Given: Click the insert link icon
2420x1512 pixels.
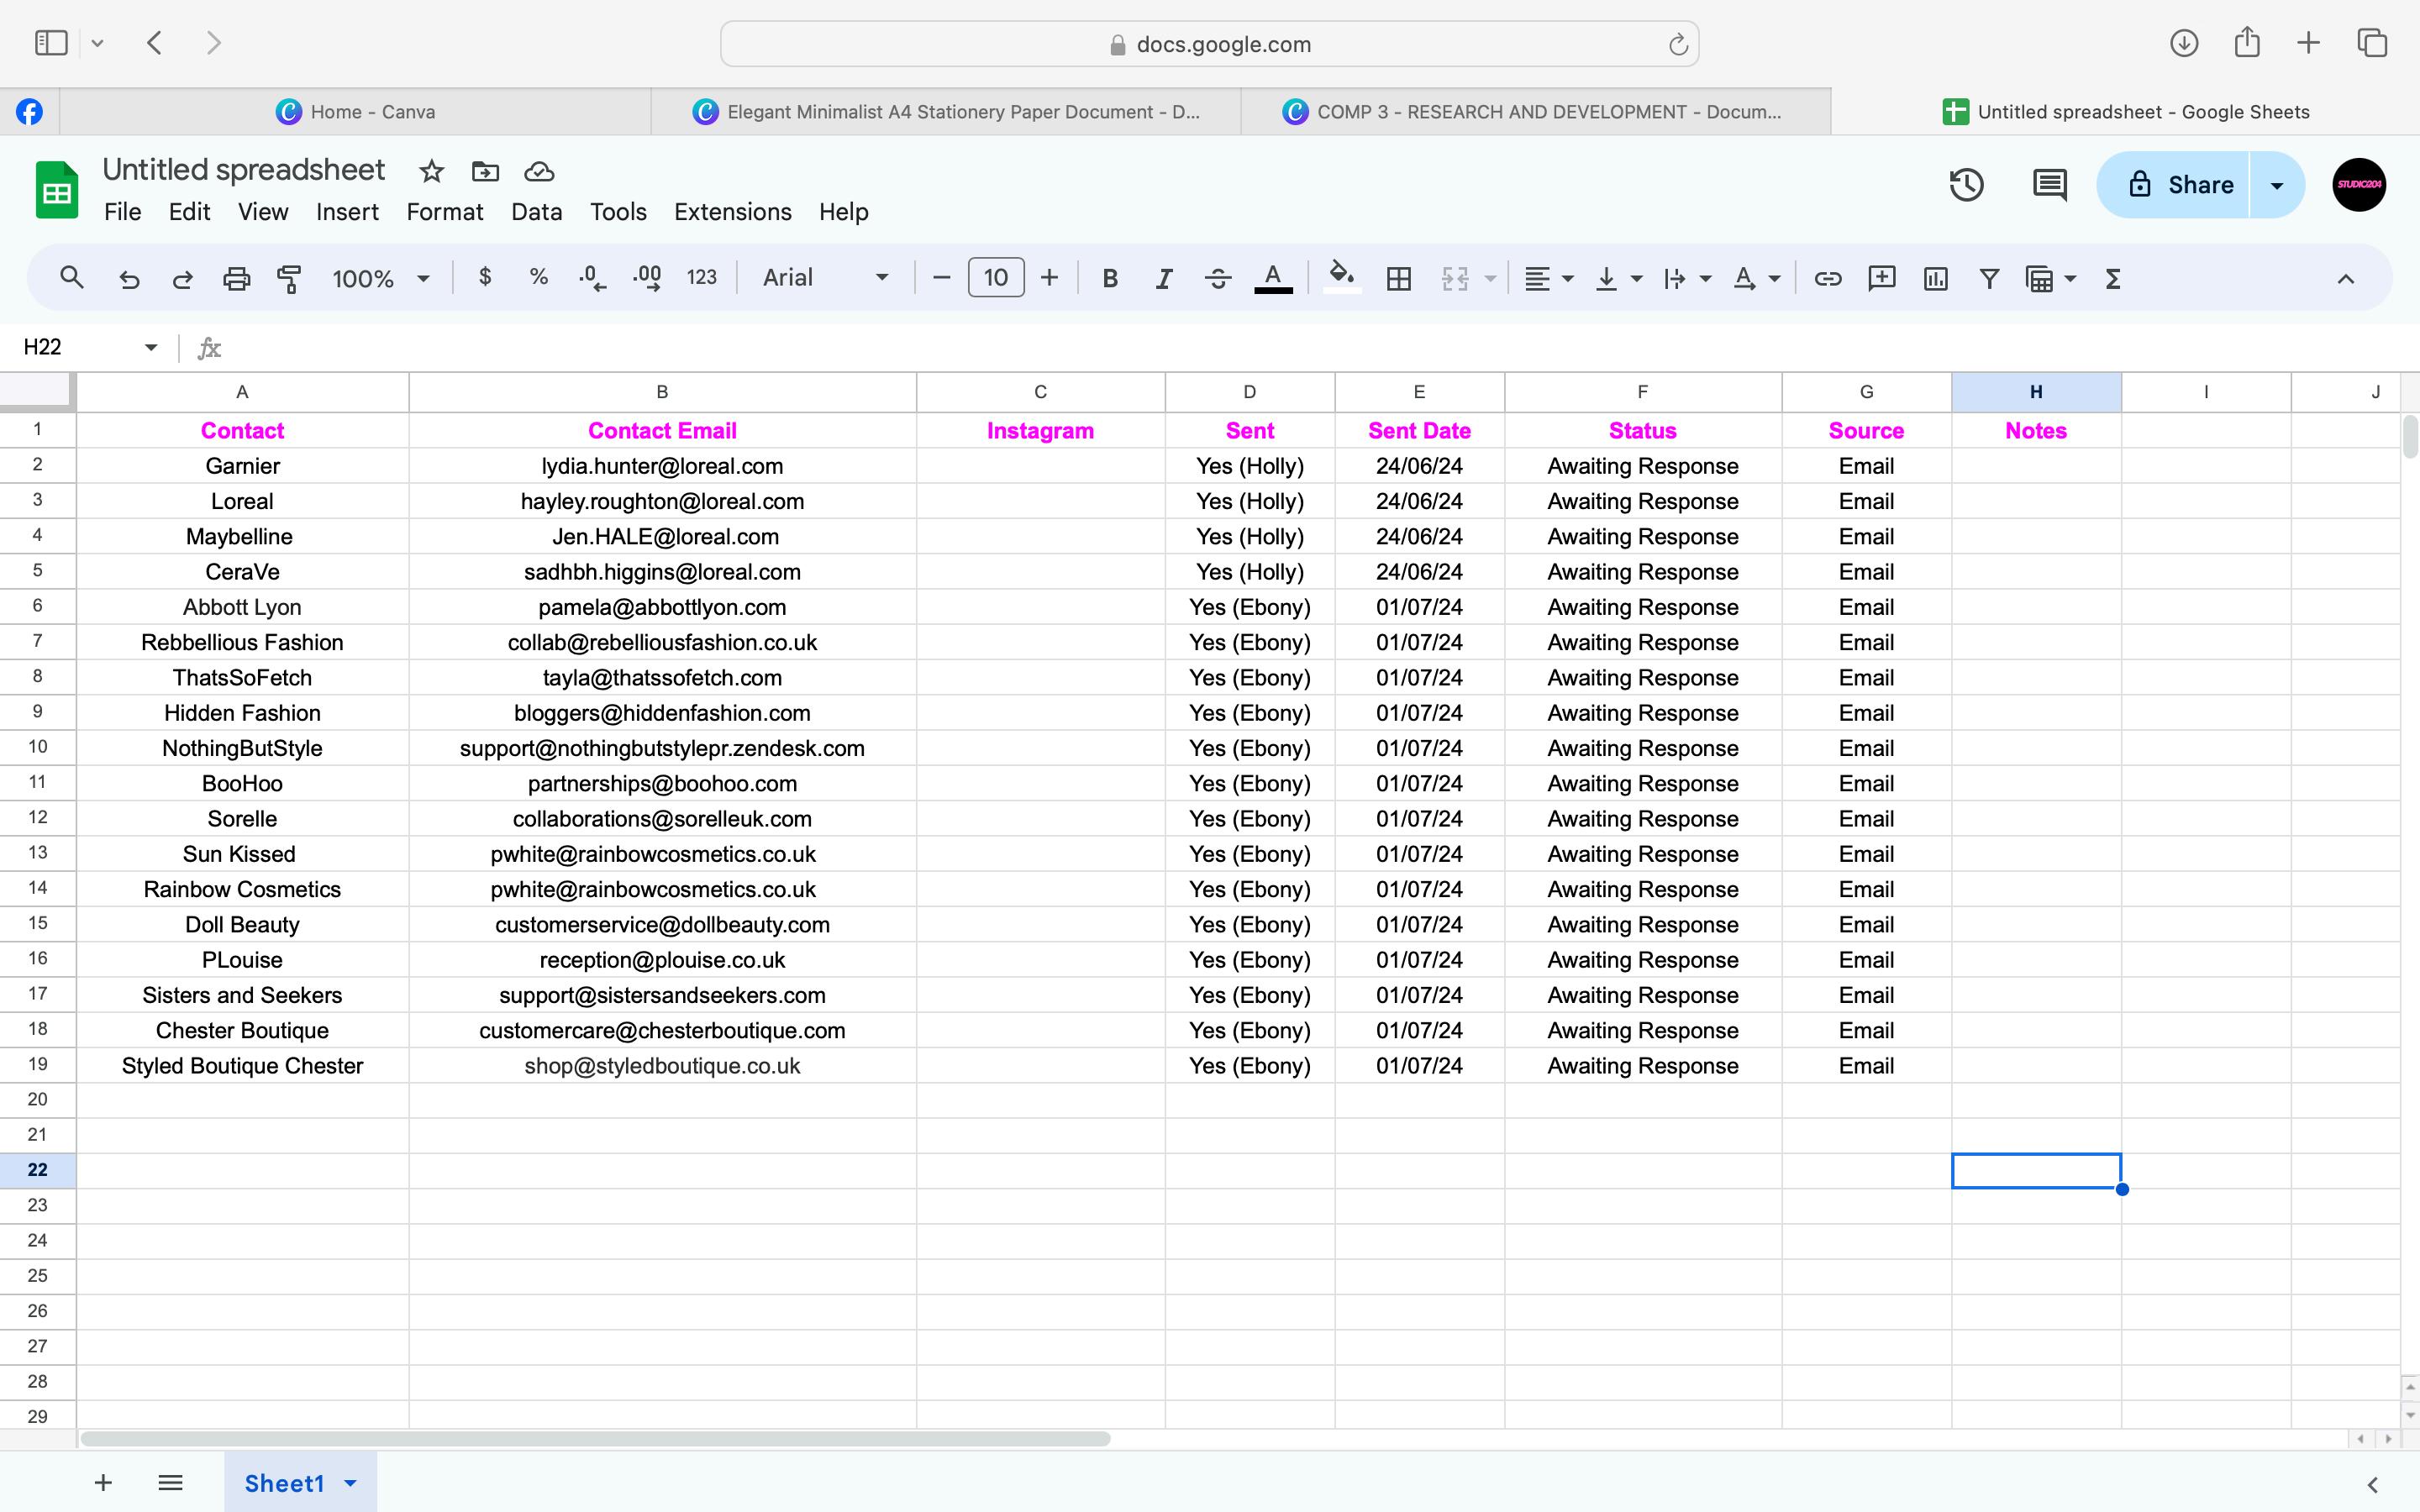Looking at the screenshot, I should coord(1827,279).
